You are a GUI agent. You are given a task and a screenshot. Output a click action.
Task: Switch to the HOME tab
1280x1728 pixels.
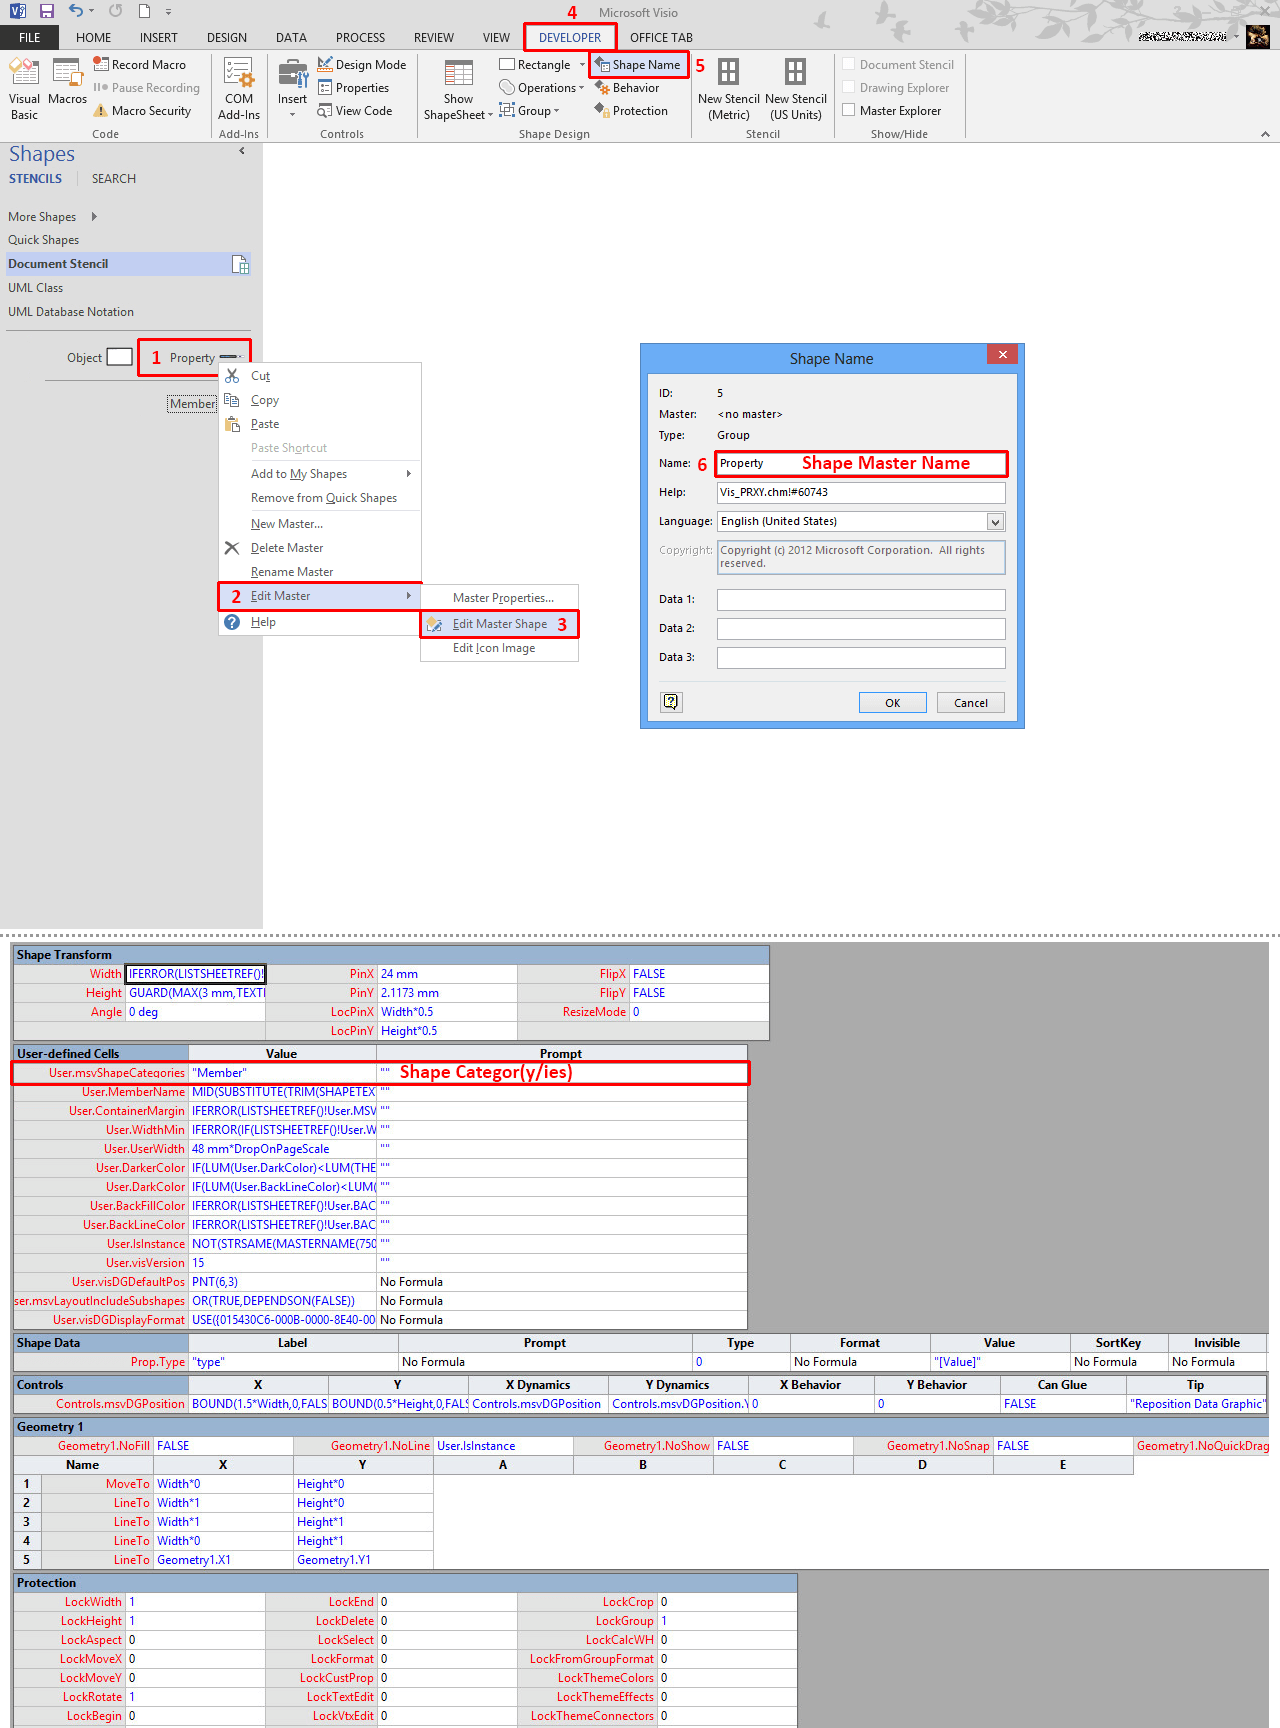coord(94,38)
